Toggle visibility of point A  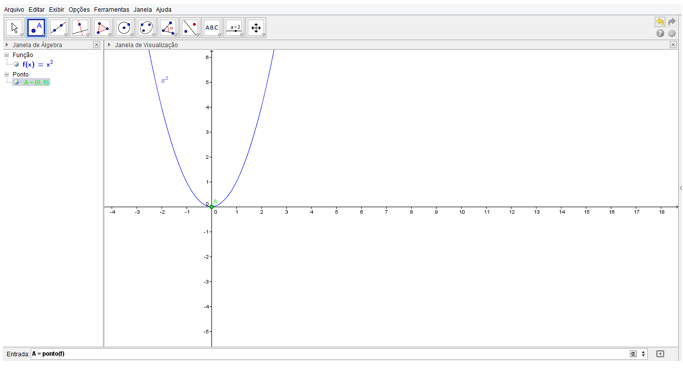[16, 82]
